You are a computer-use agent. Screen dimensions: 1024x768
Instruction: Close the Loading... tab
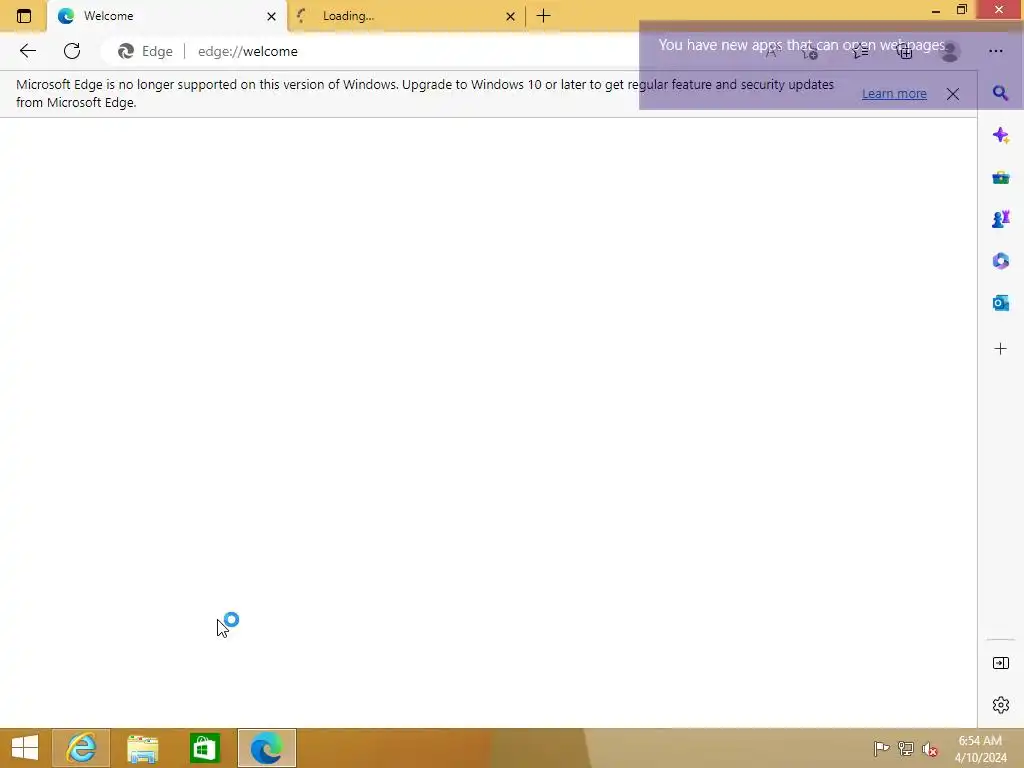(511, 16)
